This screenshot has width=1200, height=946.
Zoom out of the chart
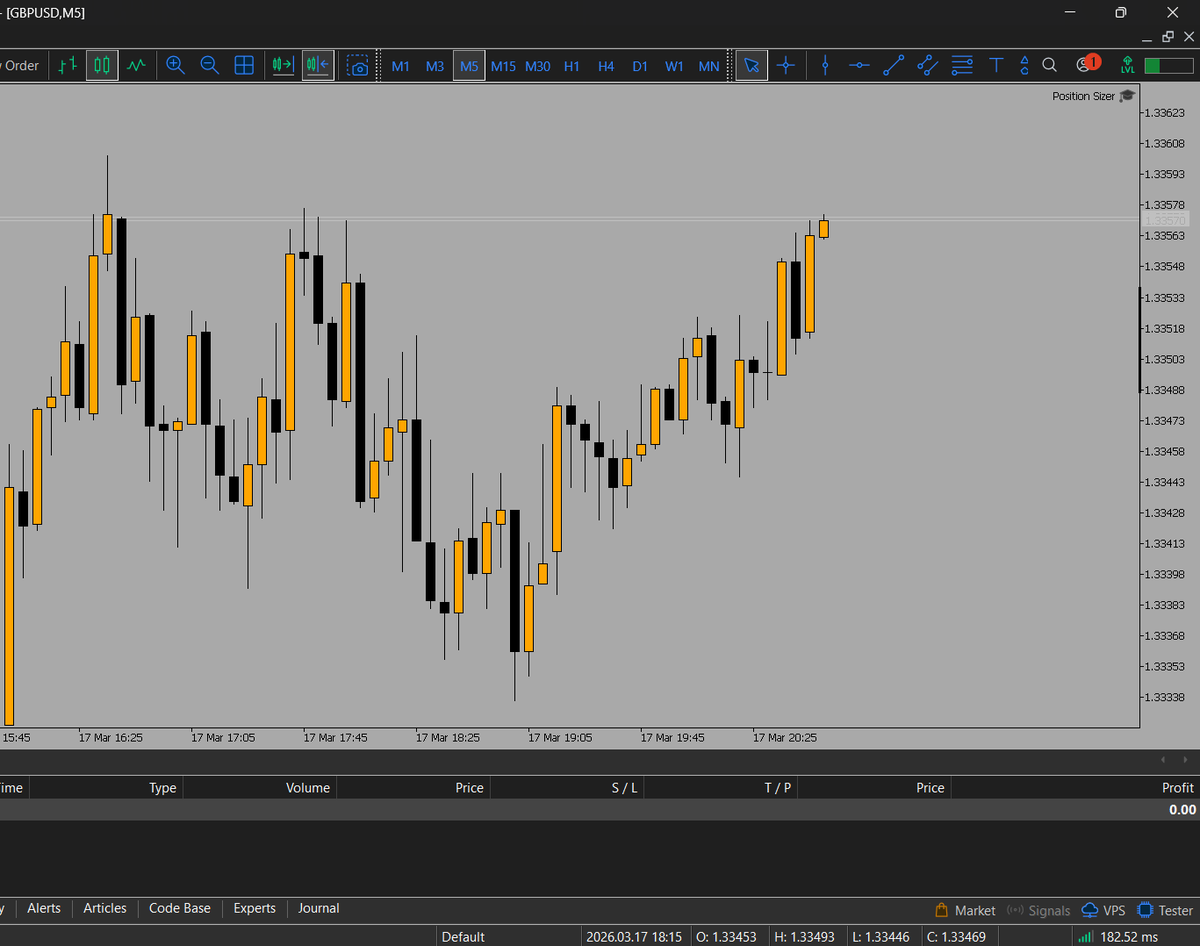coord(210,66)
